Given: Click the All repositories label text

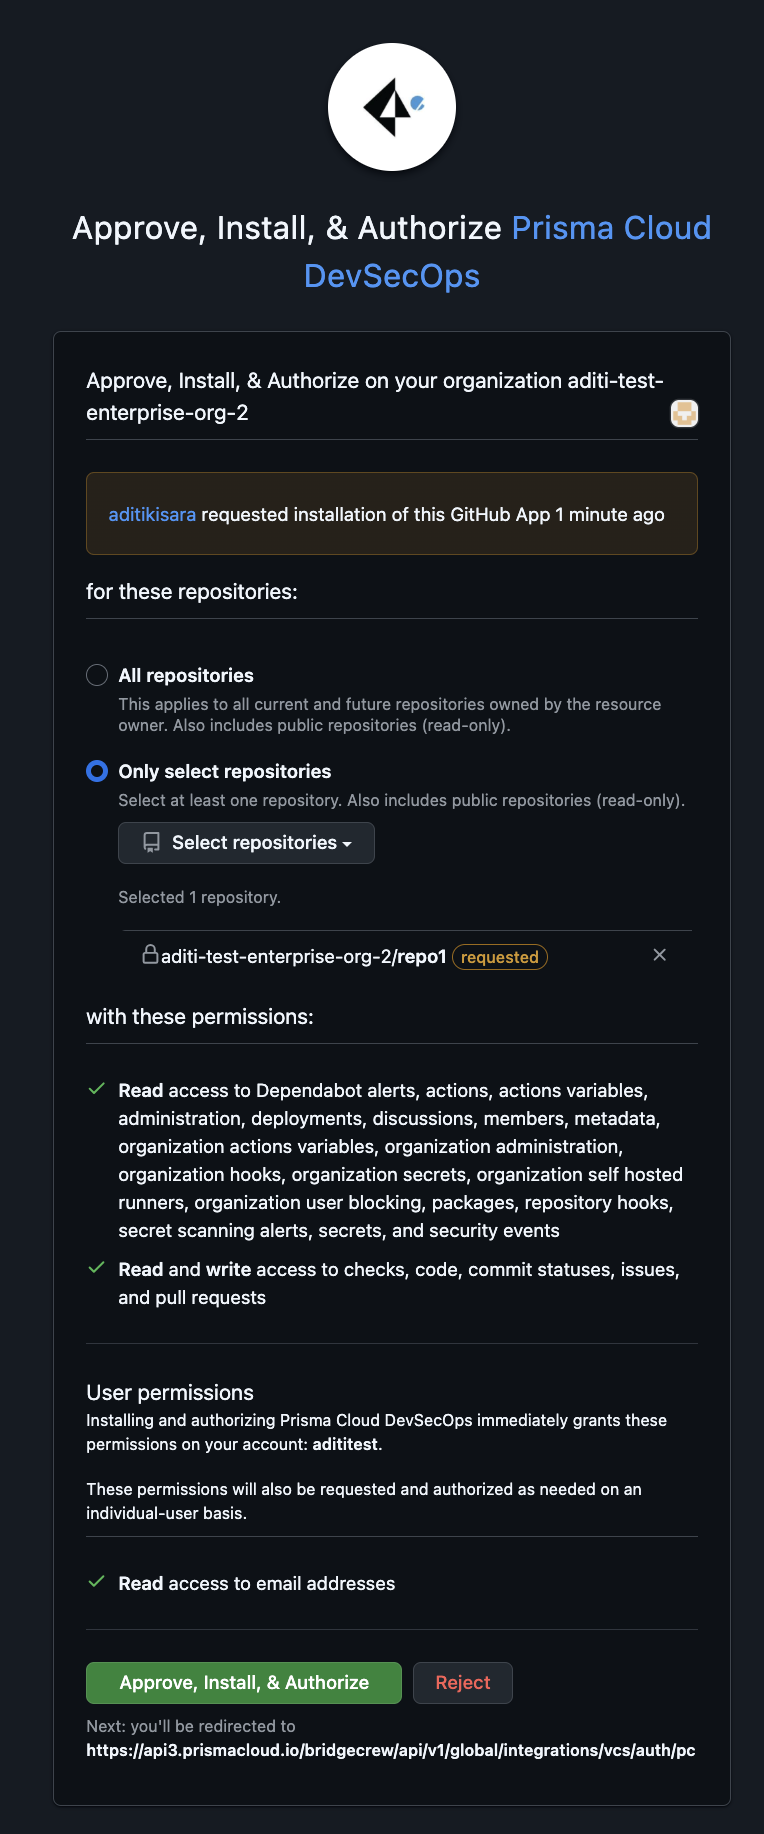Looking at the screenshot, I should click(186, 676).
